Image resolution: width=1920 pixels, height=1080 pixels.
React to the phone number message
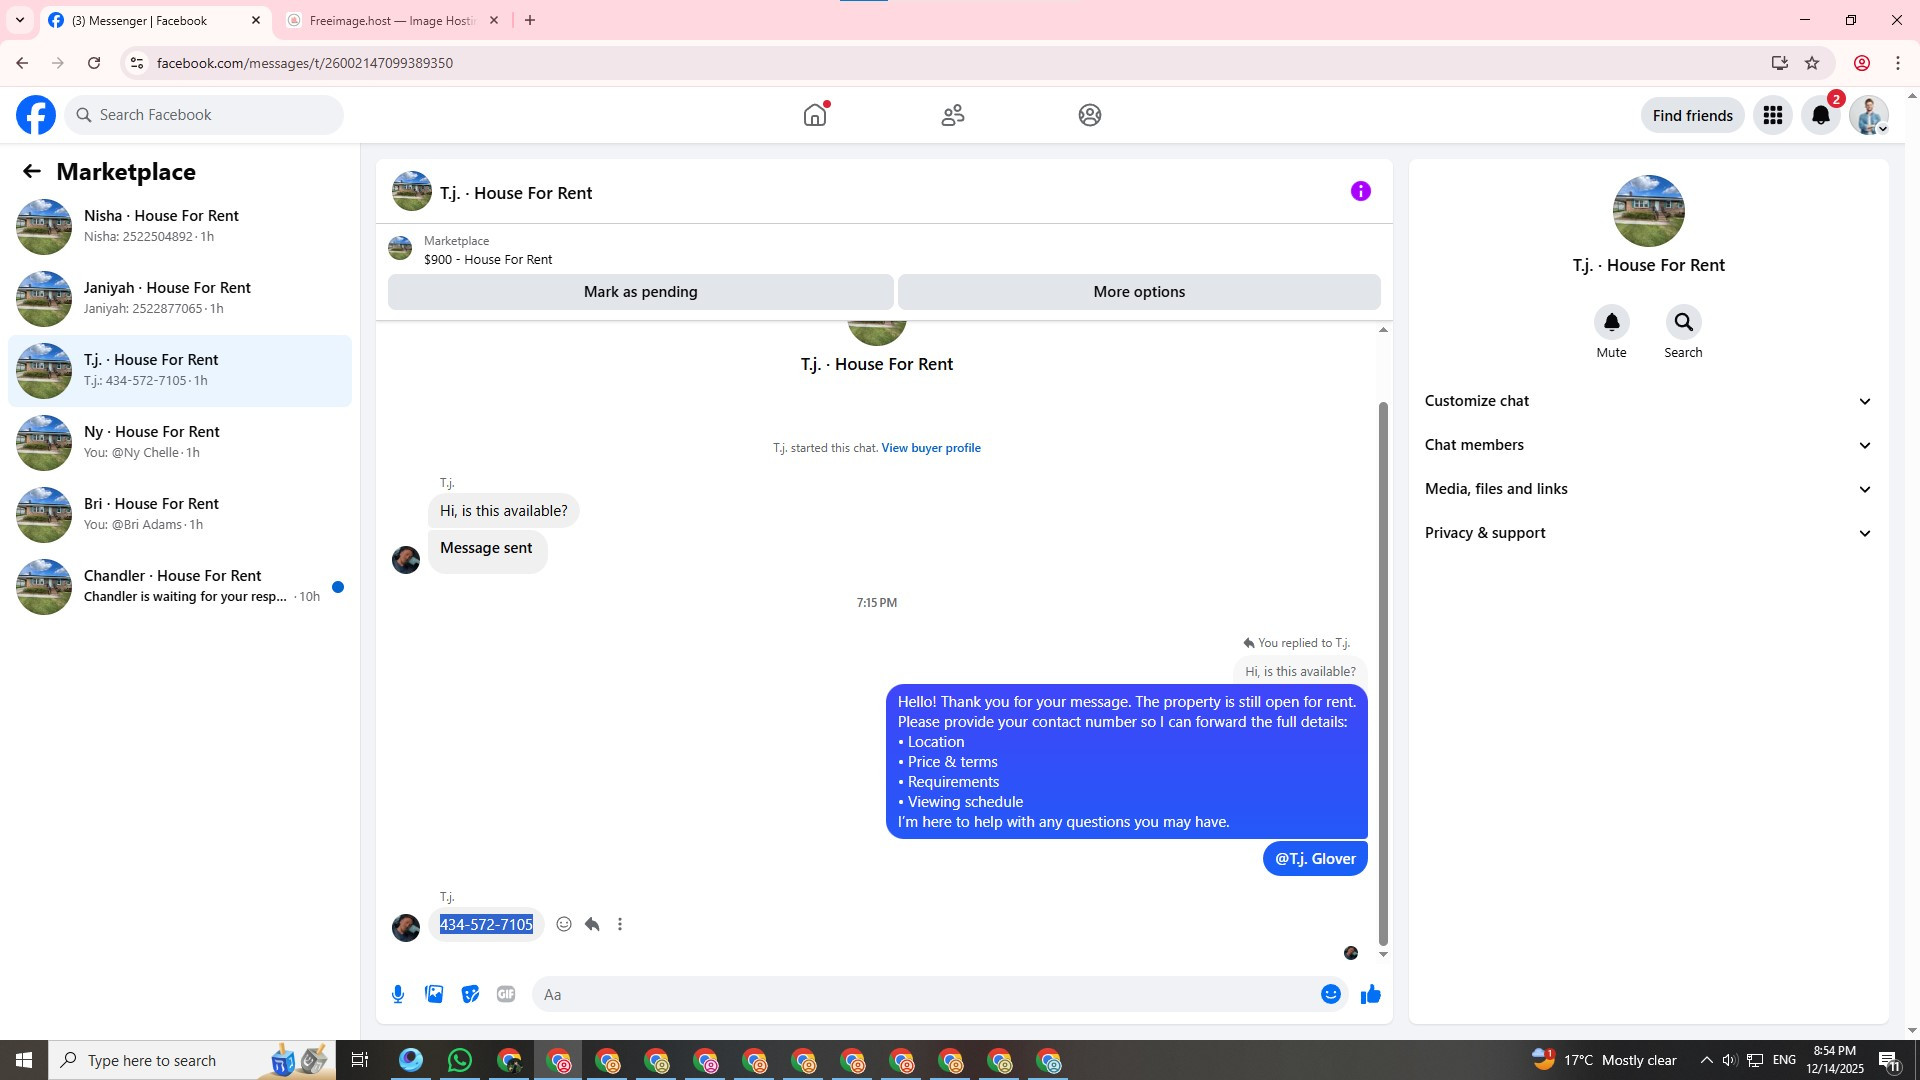tap(564, 924)
